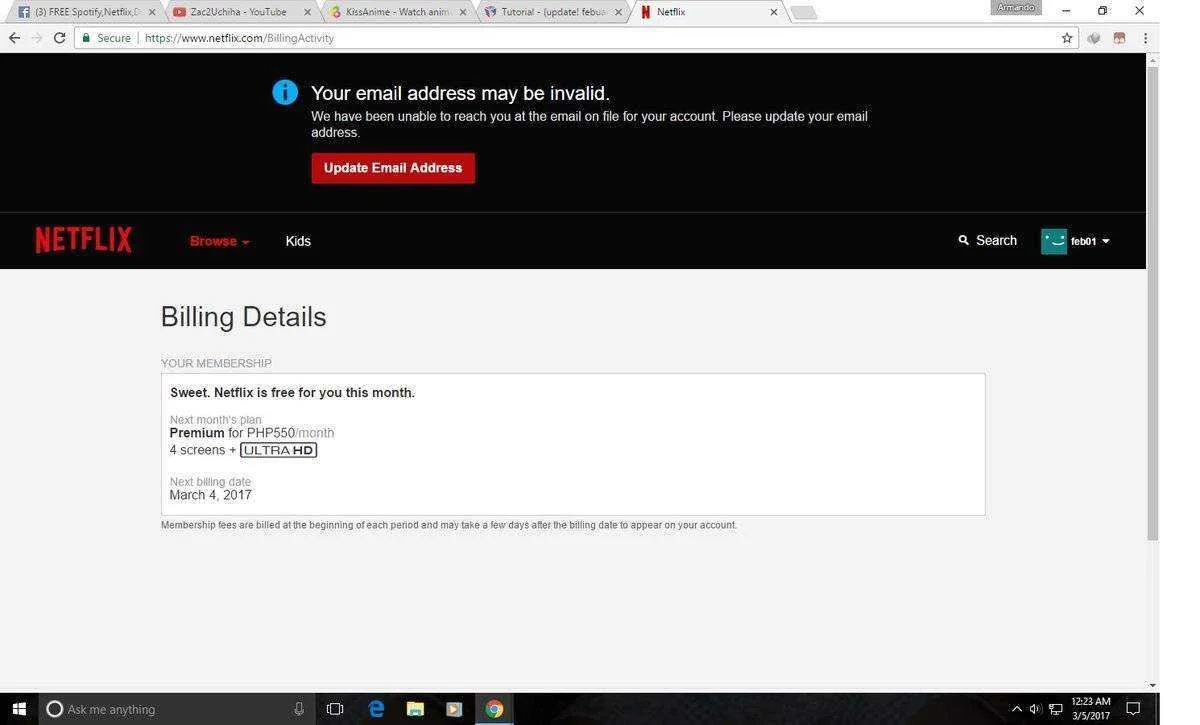Click the Secure padlock site info
Image resolution: width=1200 pixels, height=725 pixels.
(106, 38)
